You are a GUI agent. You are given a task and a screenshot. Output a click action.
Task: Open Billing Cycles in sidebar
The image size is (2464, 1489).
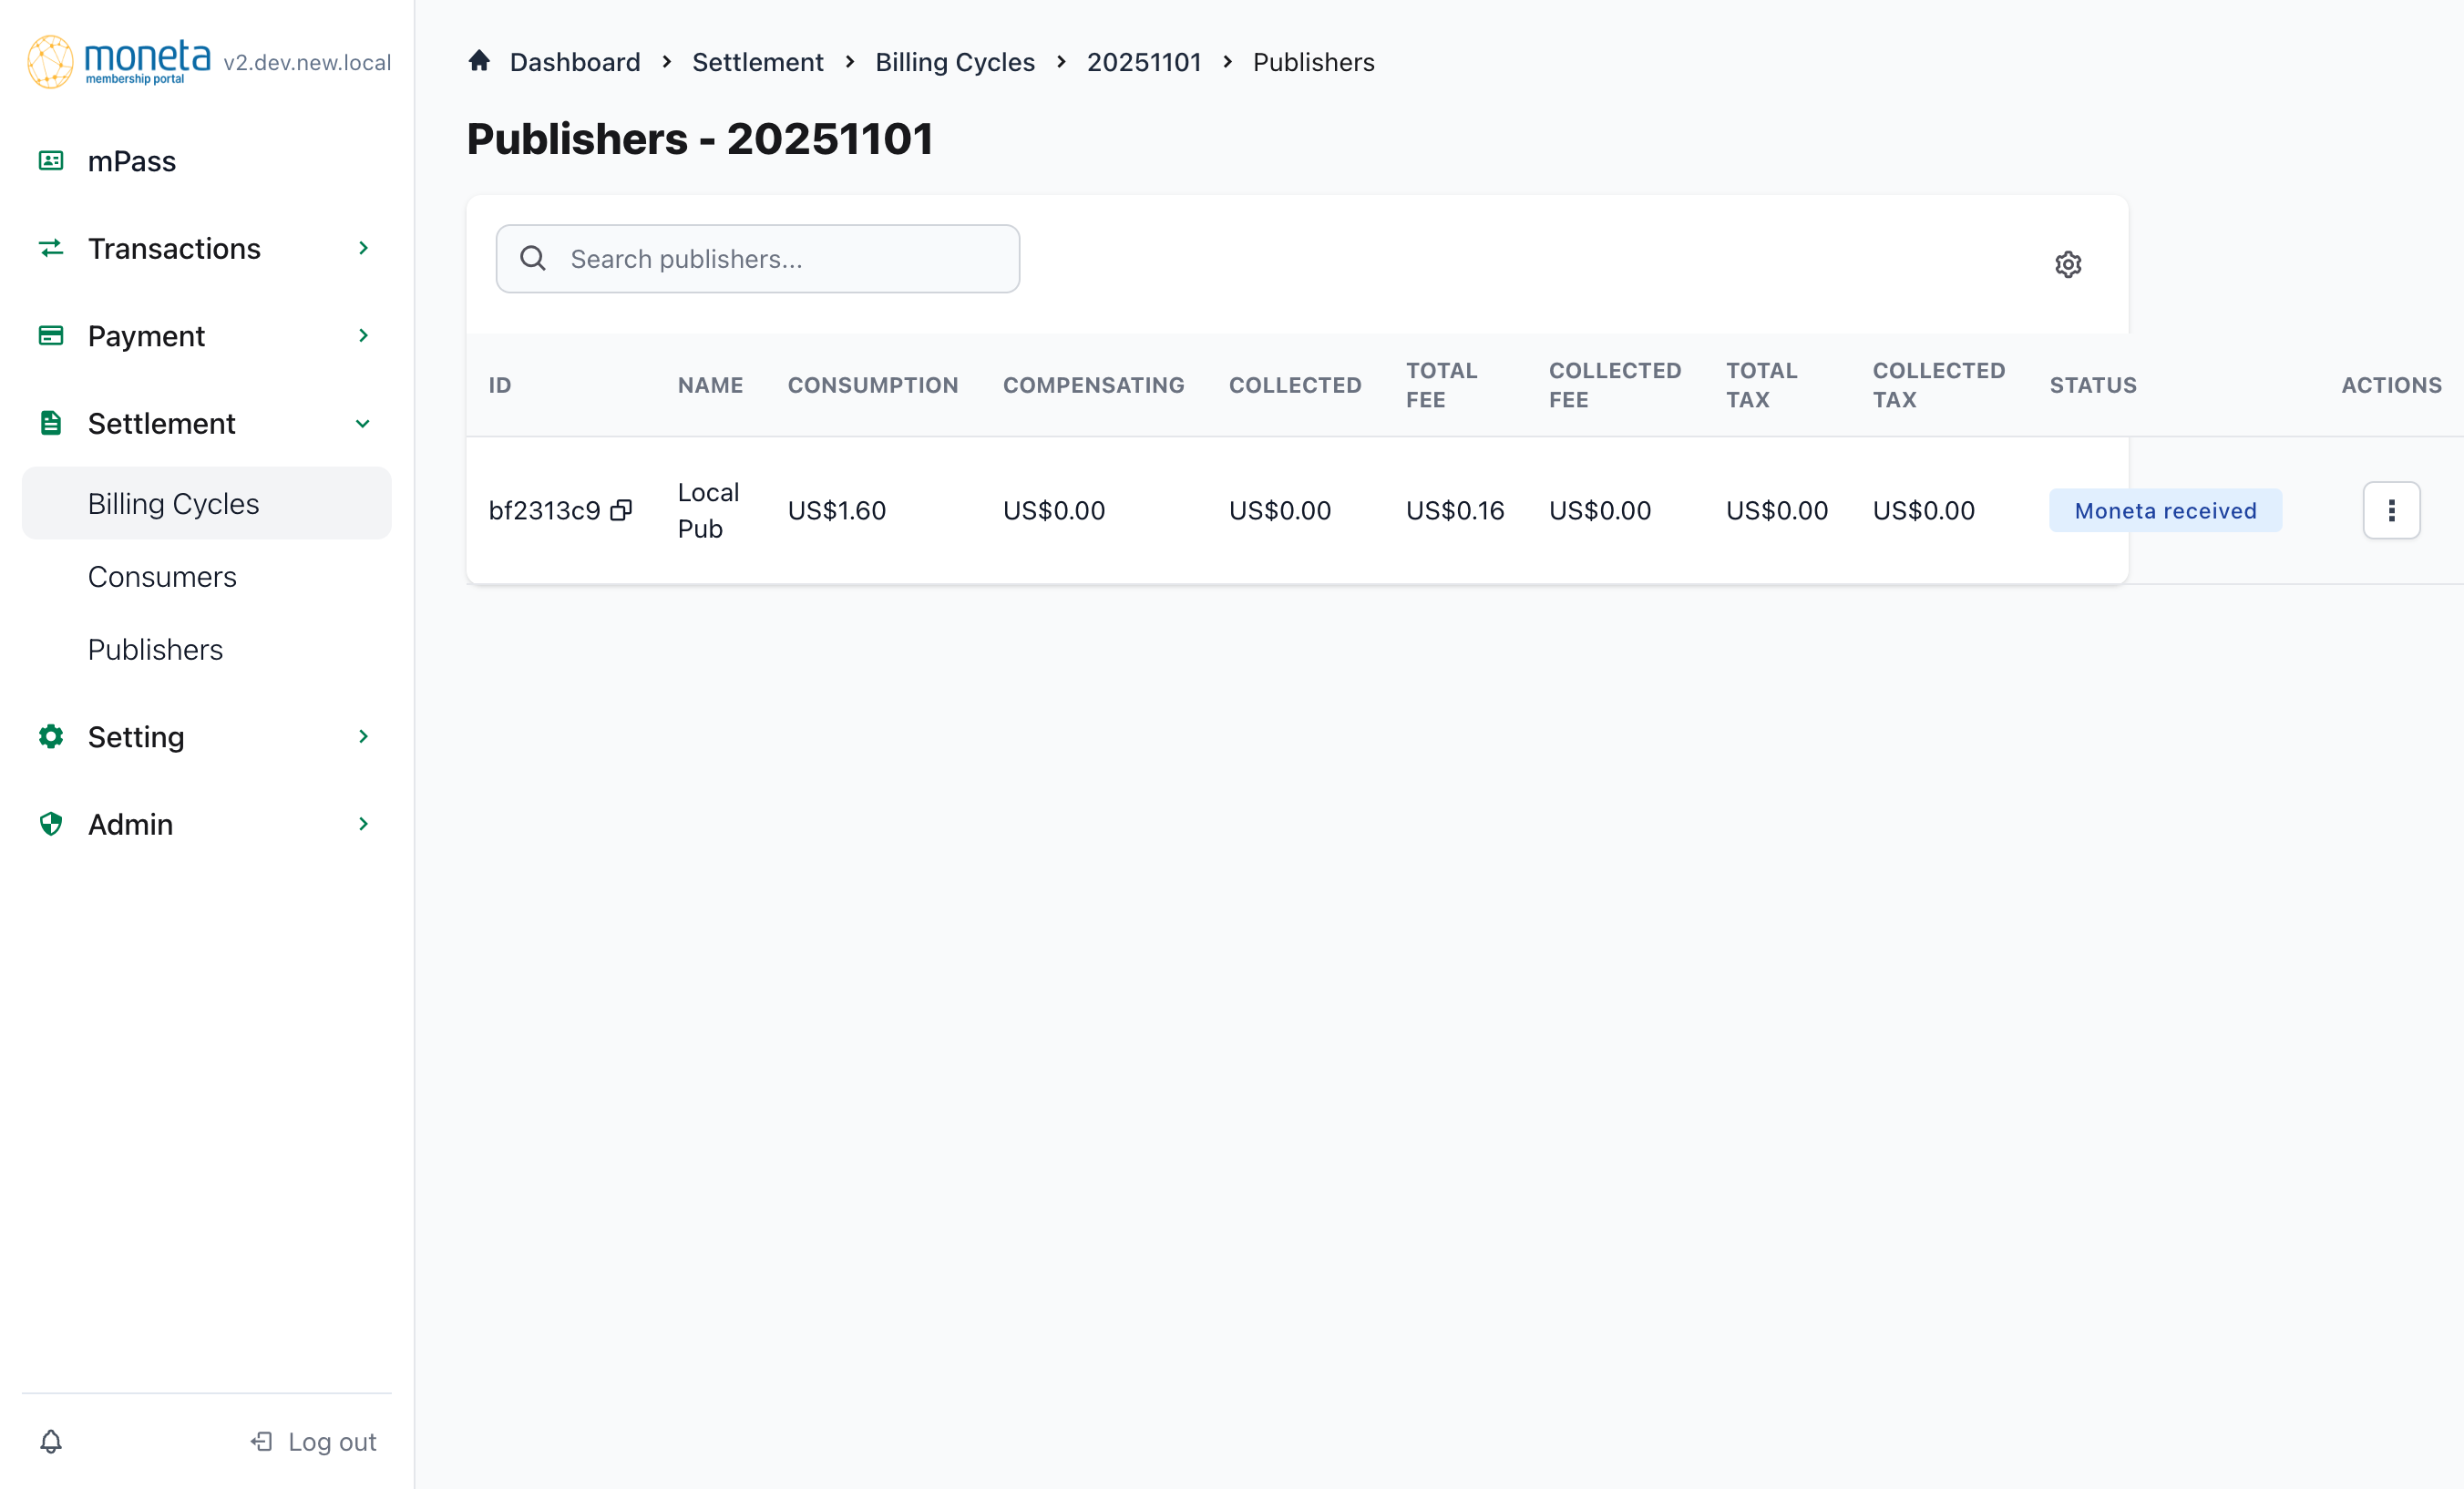click(174, 503)
